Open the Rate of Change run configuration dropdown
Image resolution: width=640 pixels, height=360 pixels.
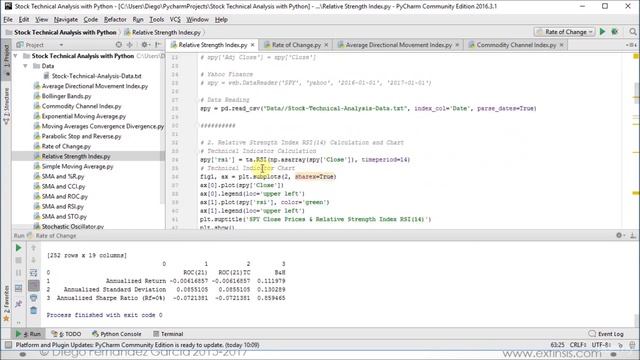564,32
